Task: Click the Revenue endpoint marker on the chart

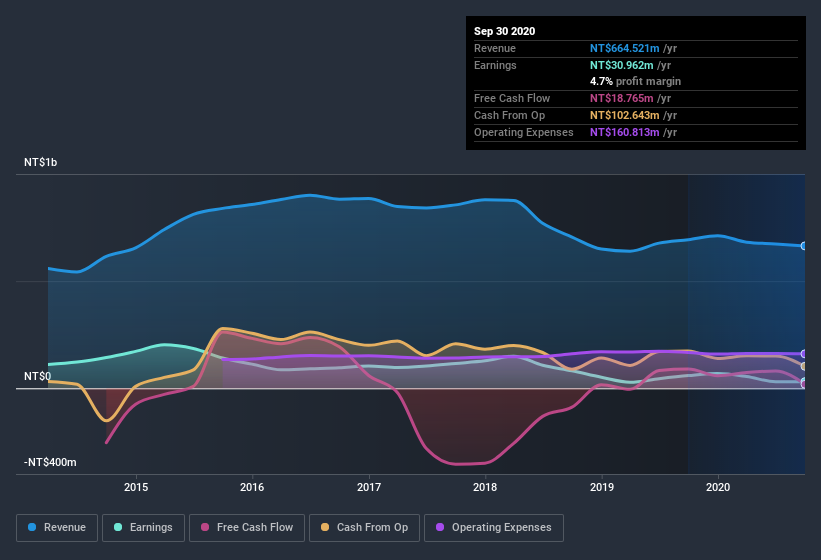Action: pyautogui.click(x=803, y=246)
